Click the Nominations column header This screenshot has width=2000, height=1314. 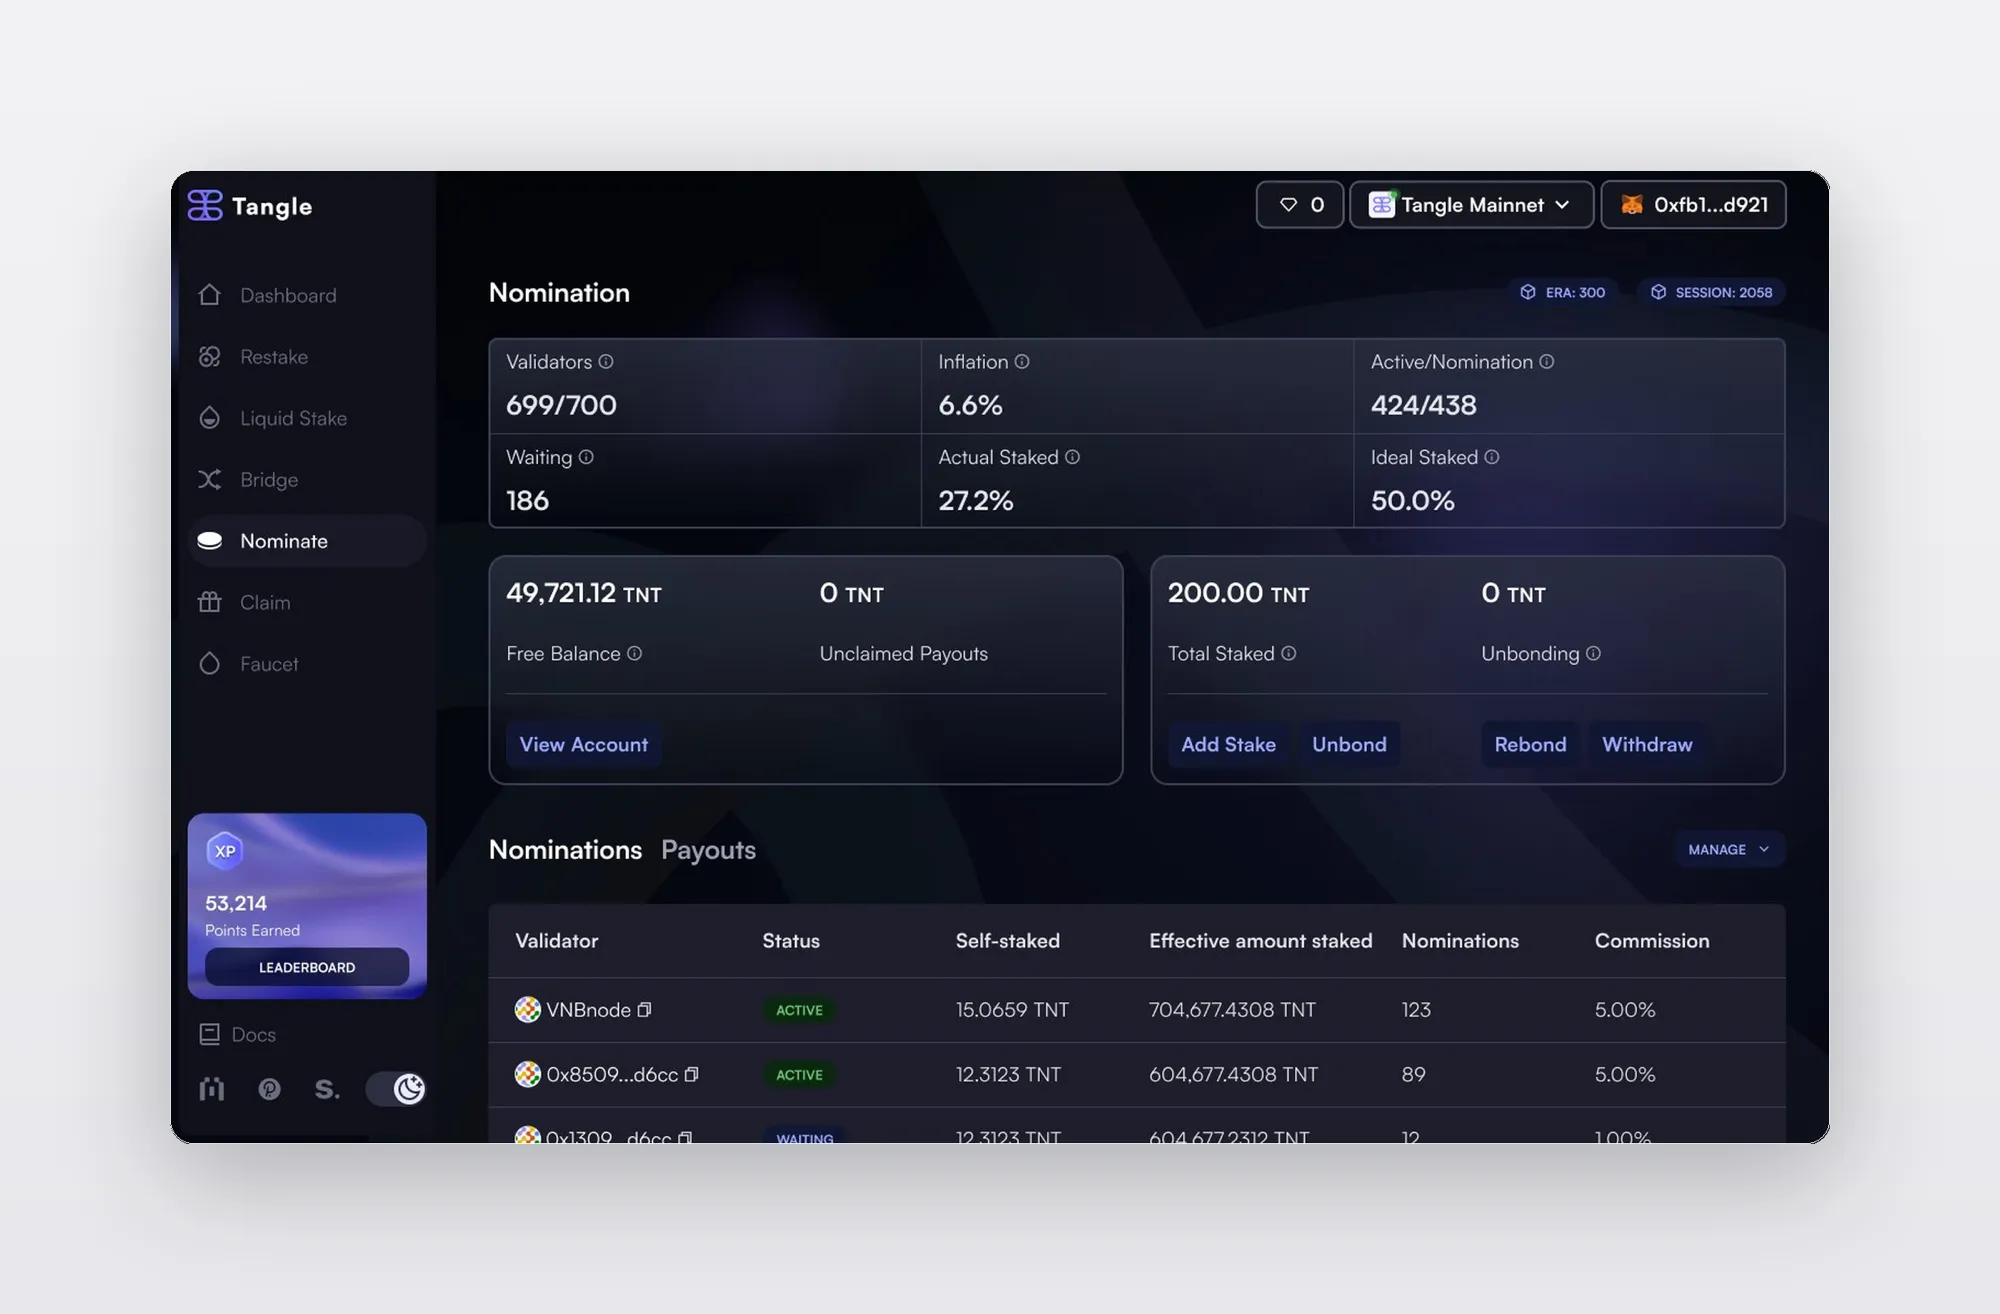click(1460, 941)
